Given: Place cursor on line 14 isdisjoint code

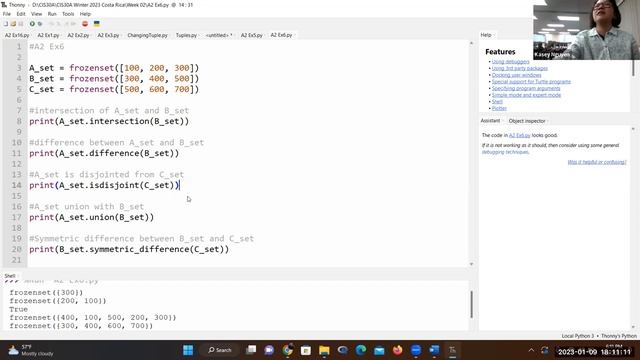Looking at the screenshot, I should pyautogui.click(x=104, y=185).
